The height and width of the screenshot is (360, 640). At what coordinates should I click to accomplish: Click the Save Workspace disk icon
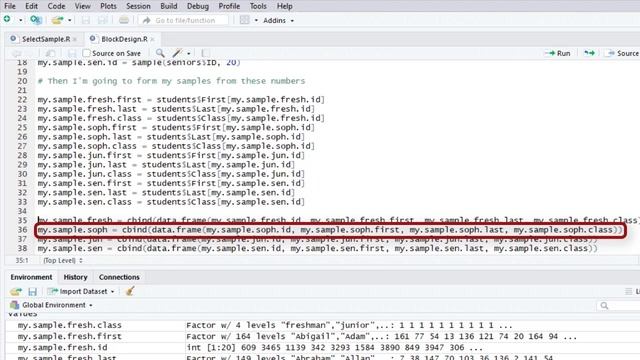pos(32,291)
